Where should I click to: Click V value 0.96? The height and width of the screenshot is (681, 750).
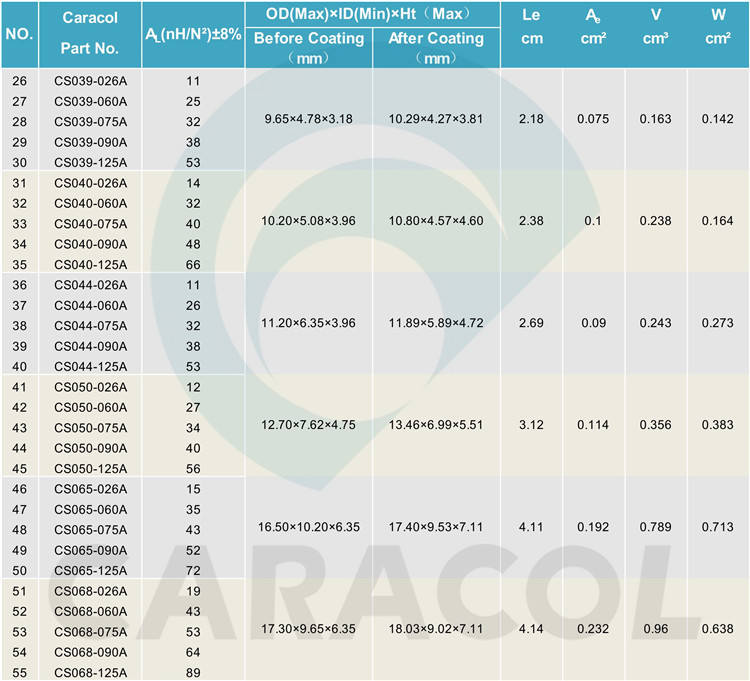tap(656, 629)
